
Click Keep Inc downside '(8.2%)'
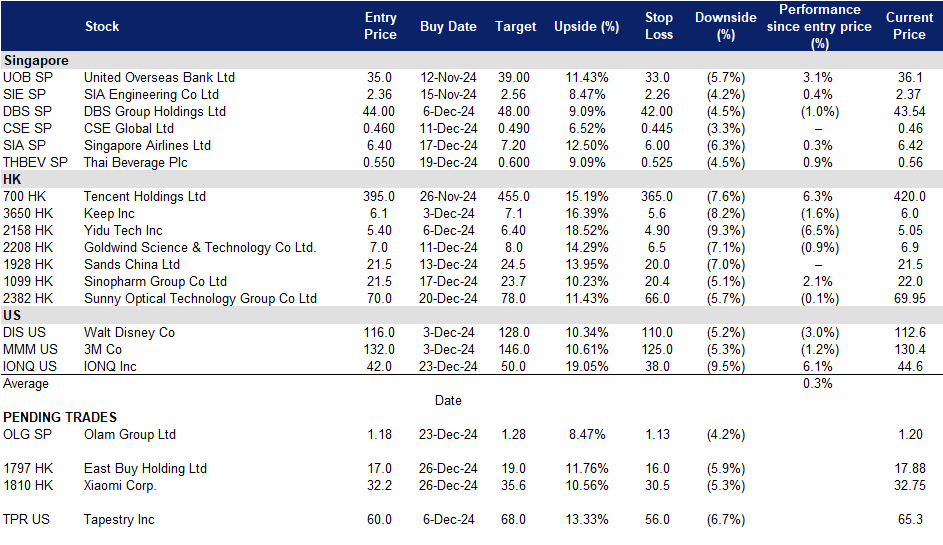[x=726, y=214]
